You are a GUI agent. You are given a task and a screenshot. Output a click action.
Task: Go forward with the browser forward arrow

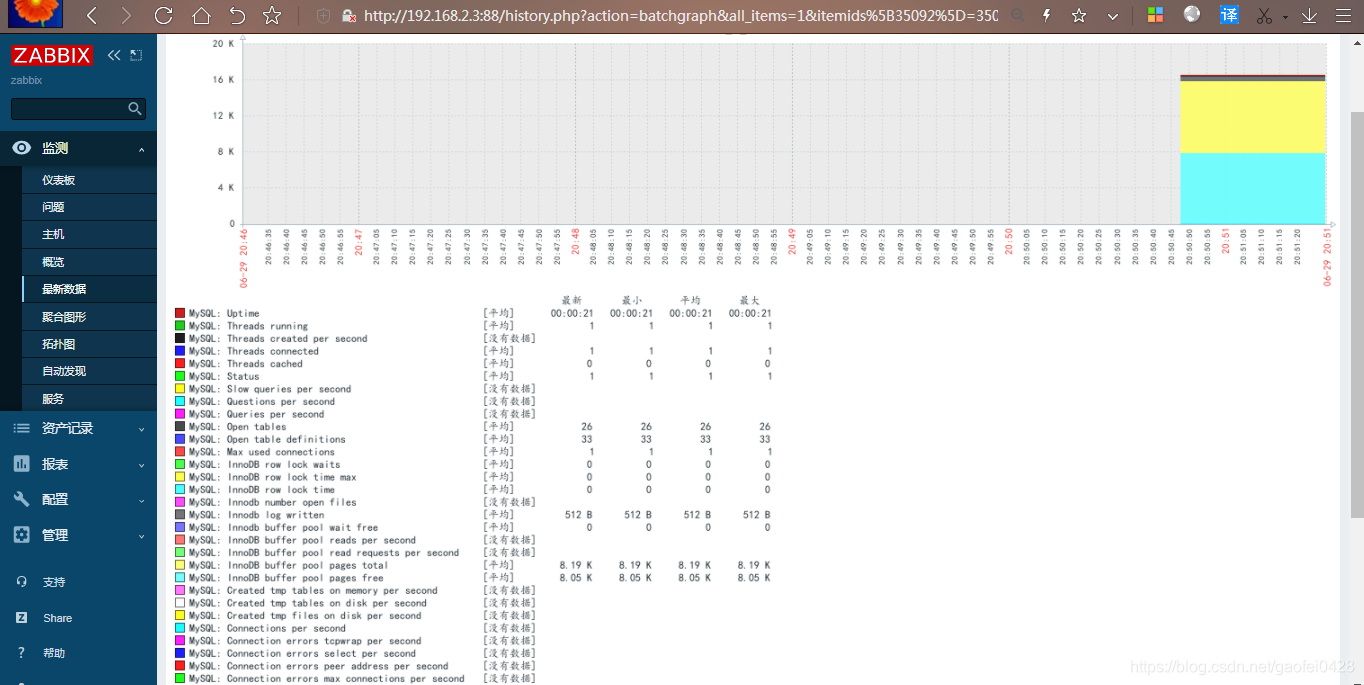click(125, 15)
